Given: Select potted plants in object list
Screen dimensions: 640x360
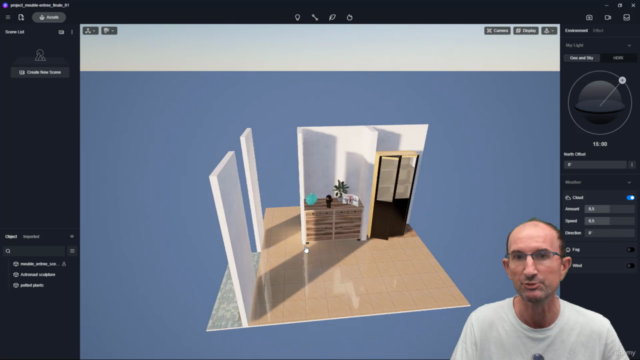Looking at the screenshot, I should tap(32, 285).
